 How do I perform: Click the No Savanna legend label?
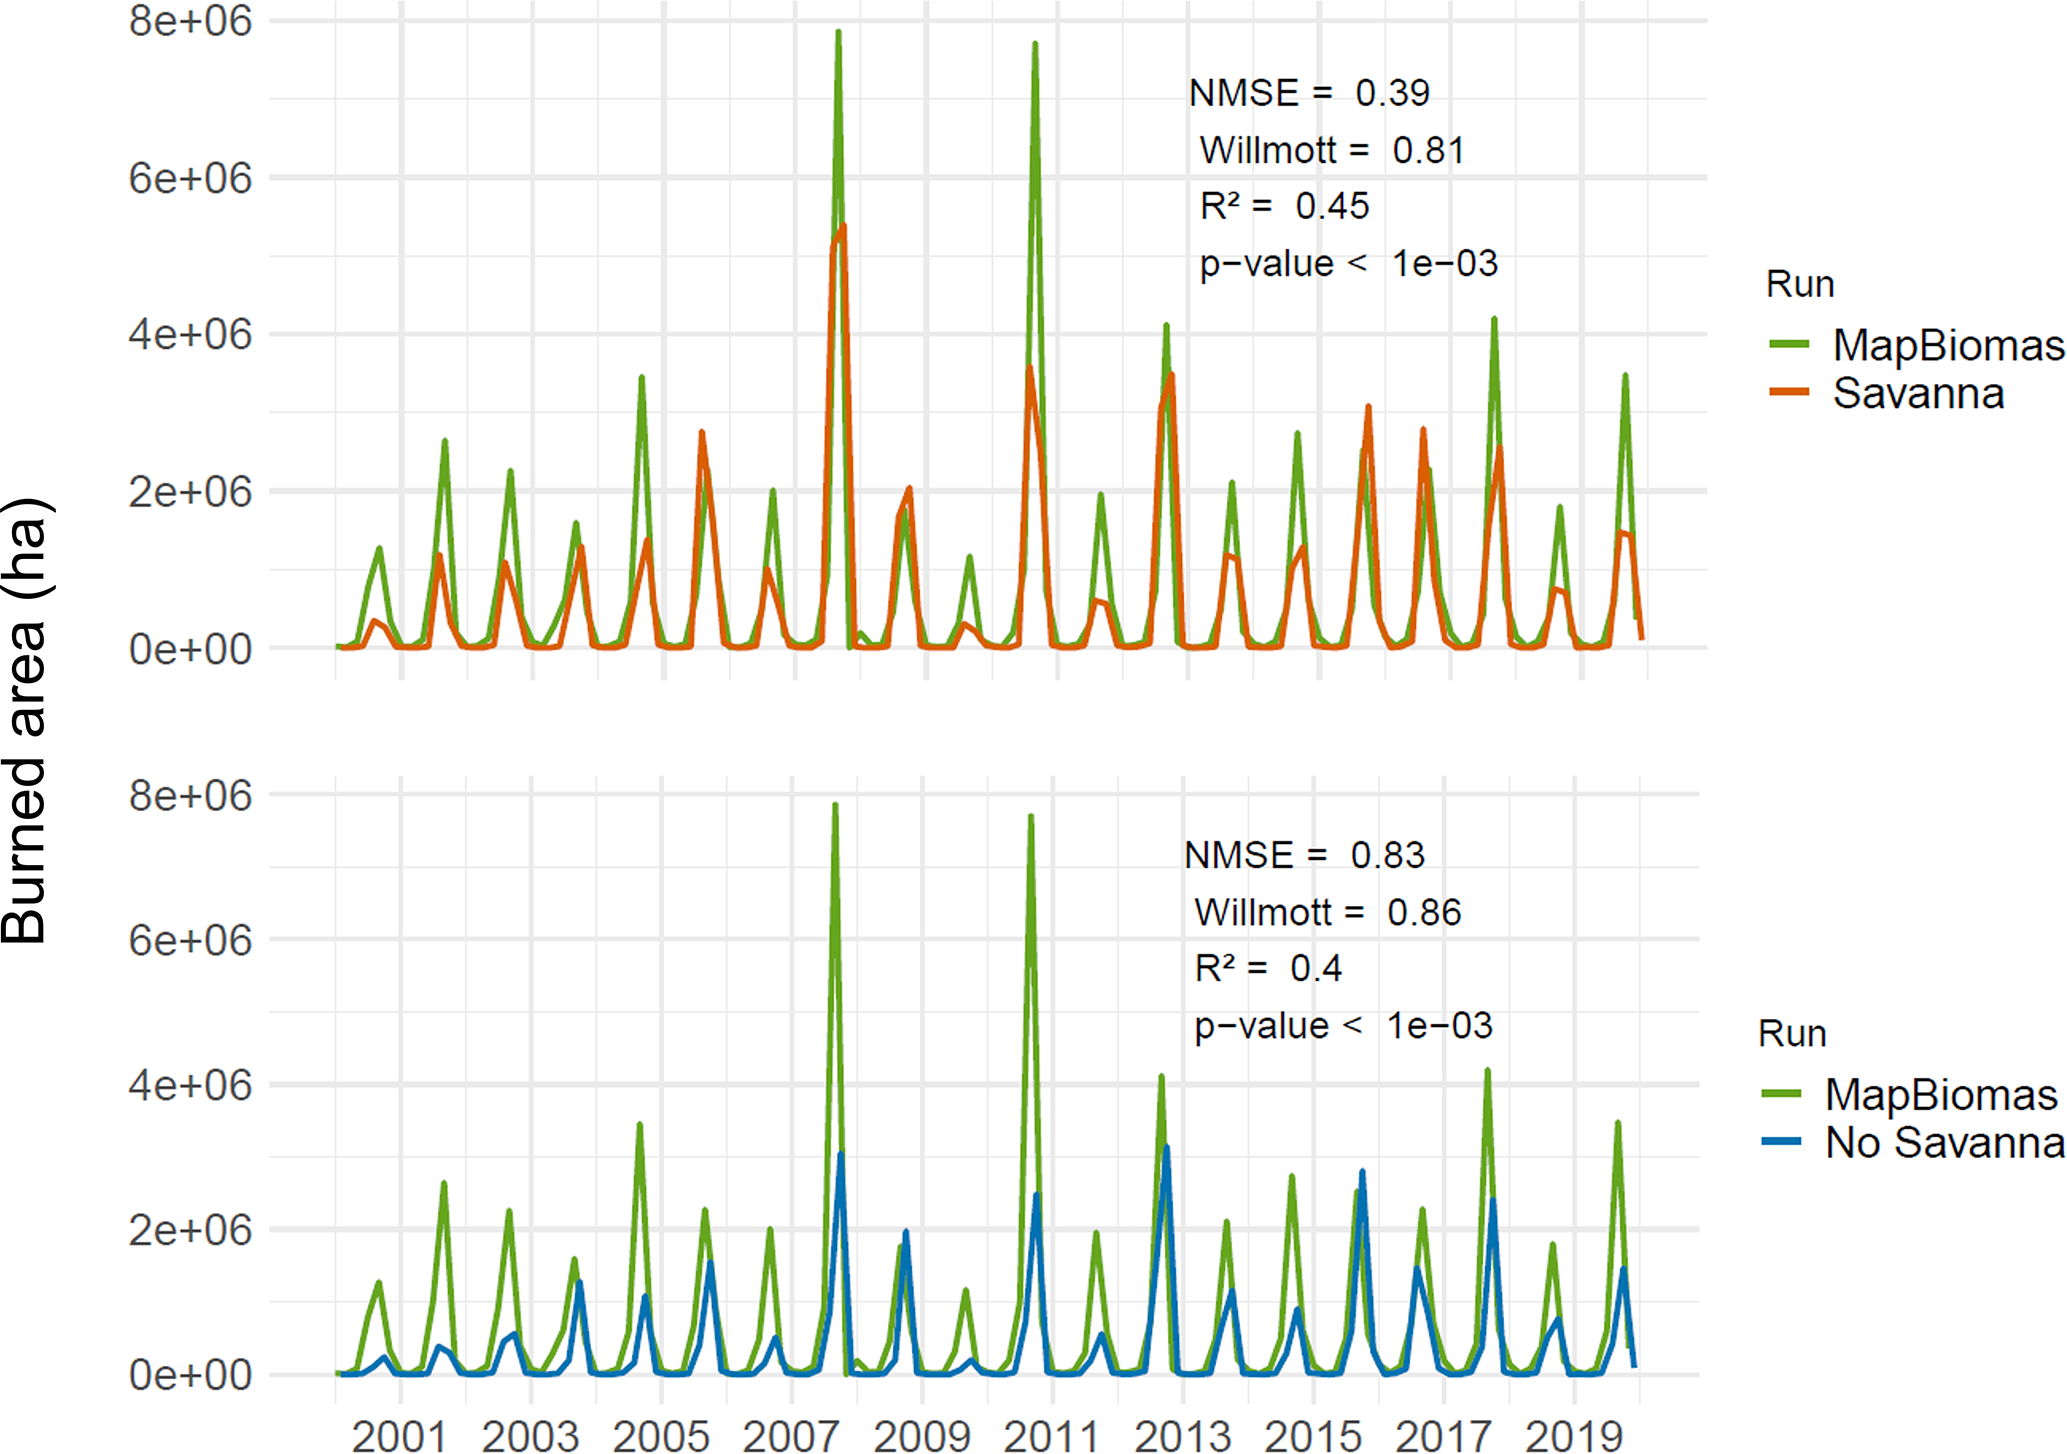click(1944, 1142)
